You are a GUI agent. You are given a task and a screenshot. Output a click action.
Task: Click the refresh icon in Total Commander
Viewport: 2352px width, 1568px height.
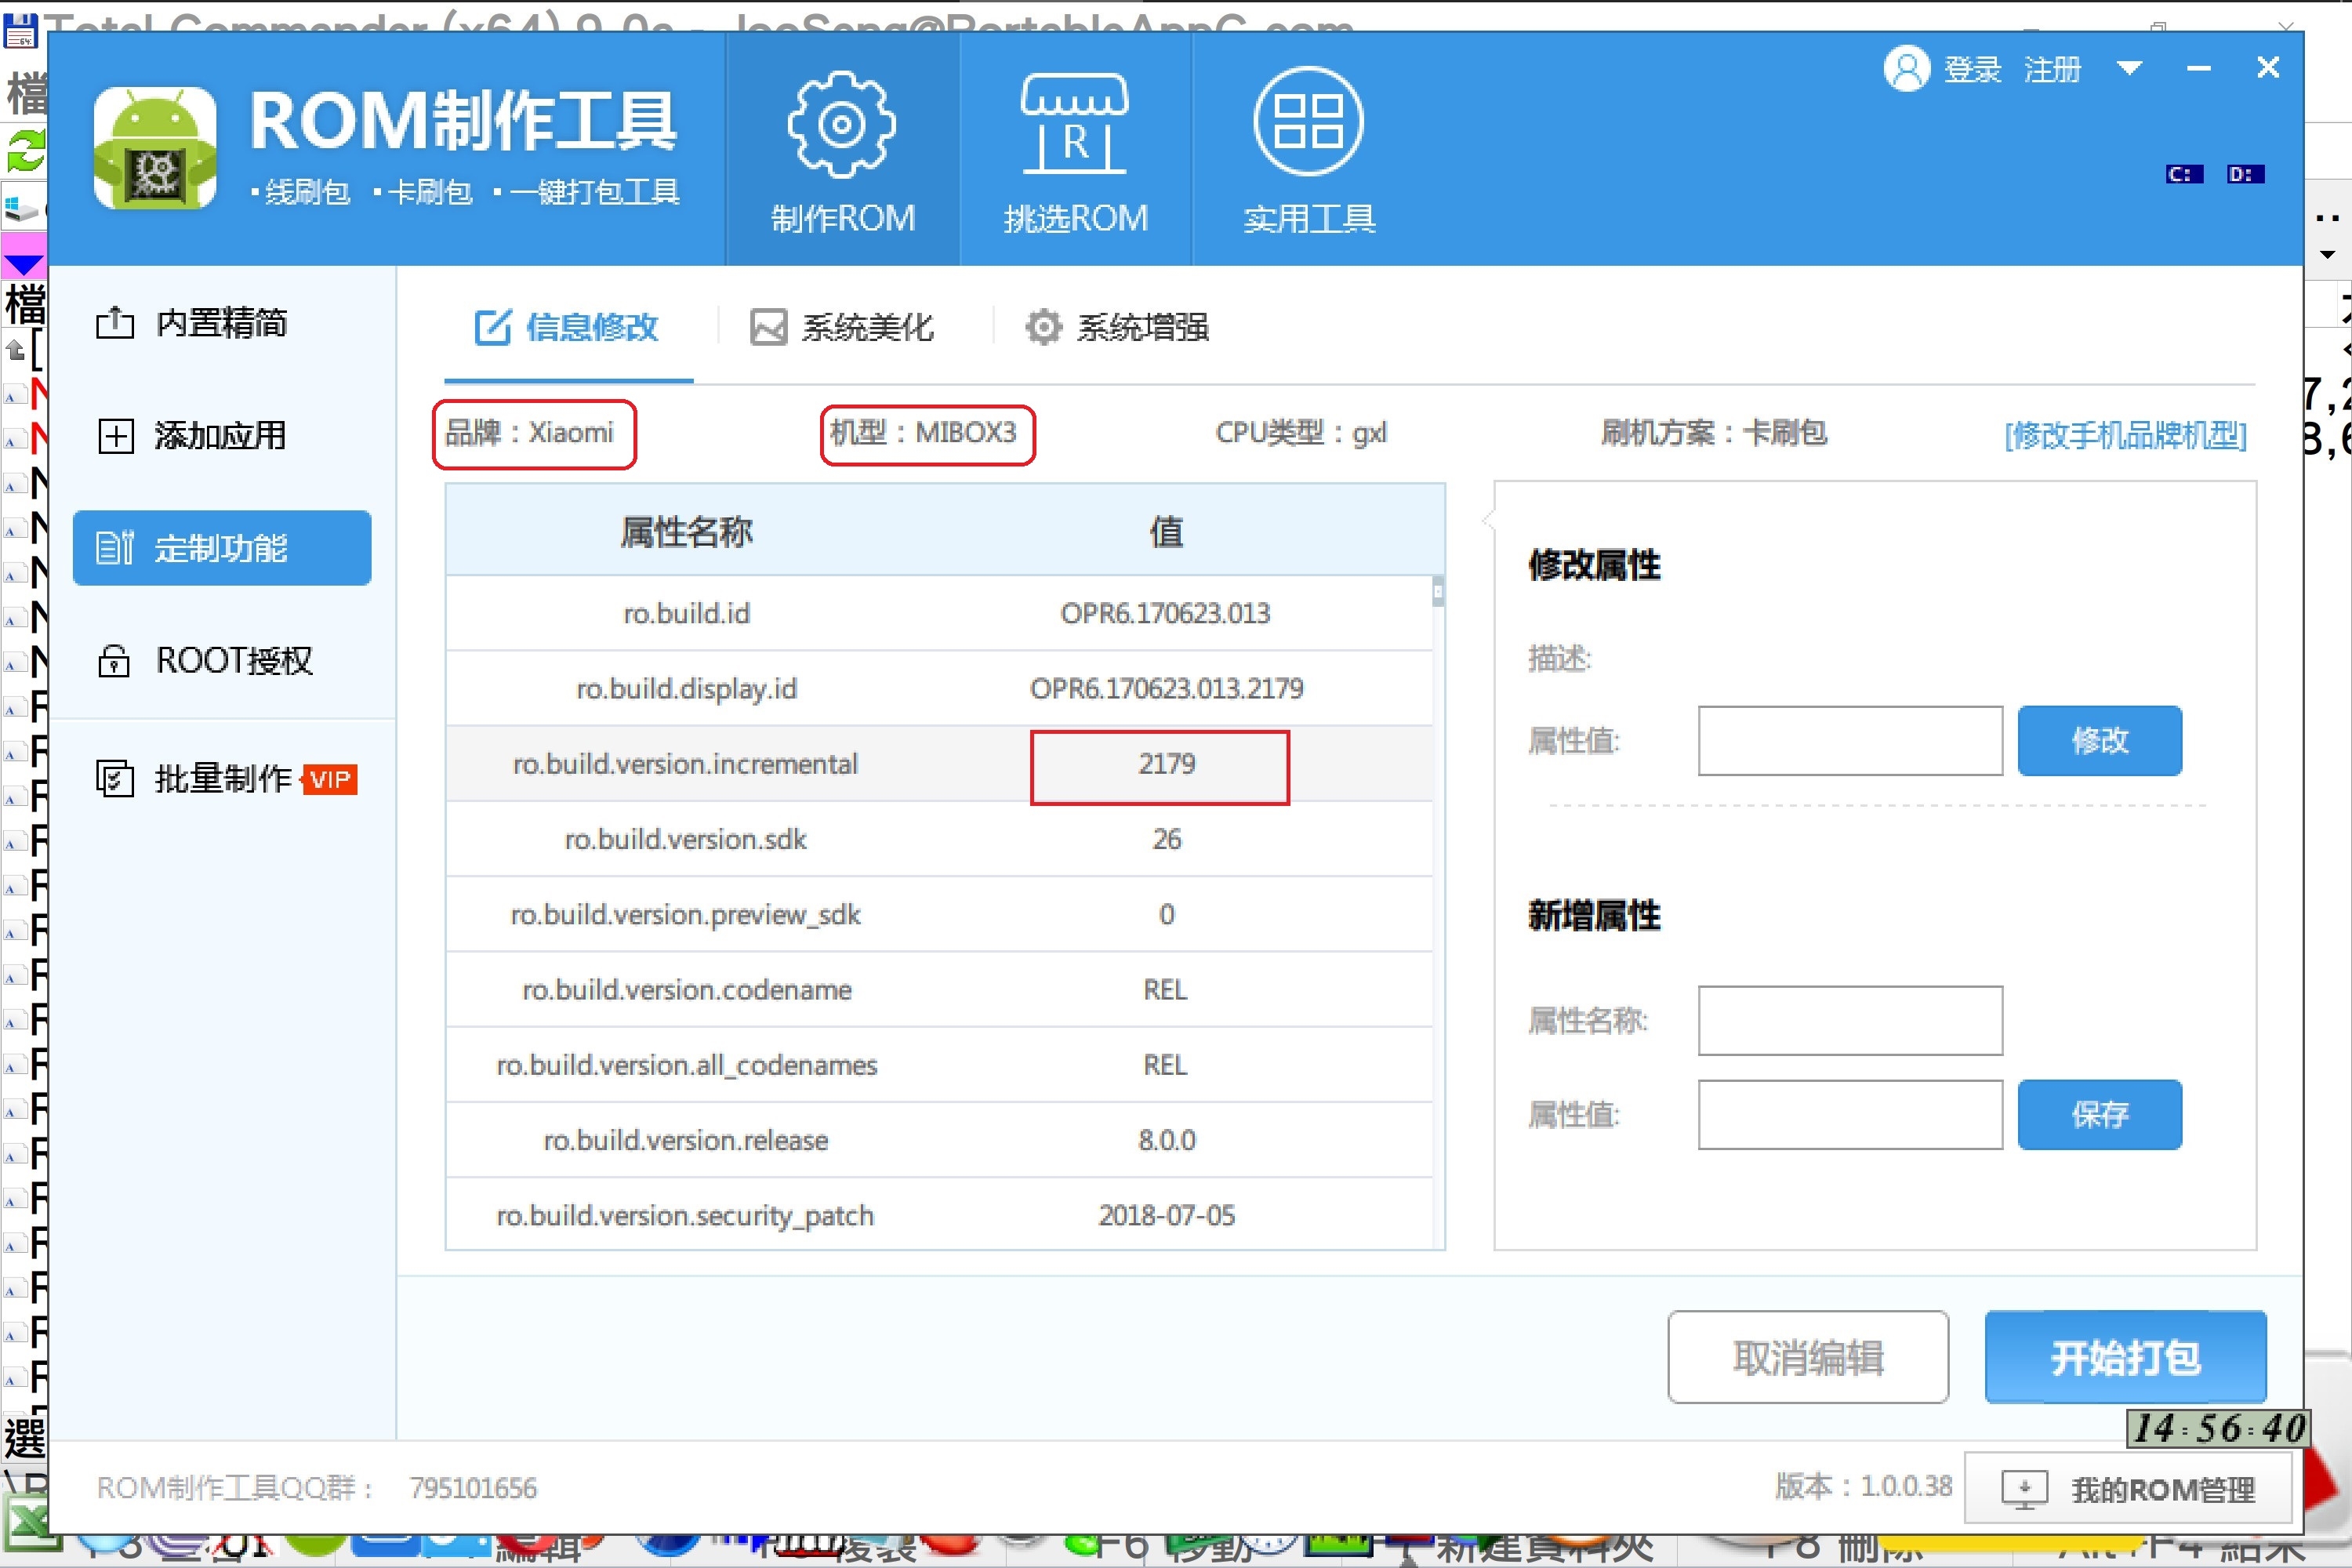25,151
